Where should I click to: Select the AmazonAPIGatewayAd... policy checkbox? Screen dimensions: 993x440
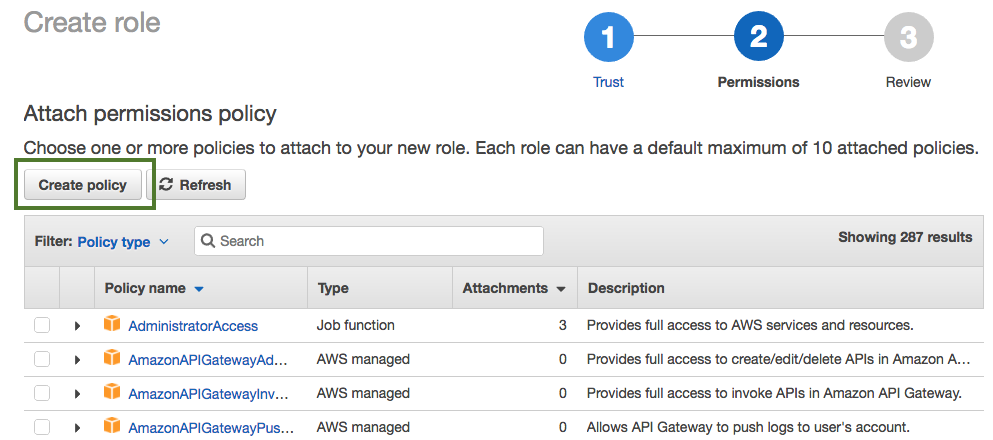(x=42, y=359)
